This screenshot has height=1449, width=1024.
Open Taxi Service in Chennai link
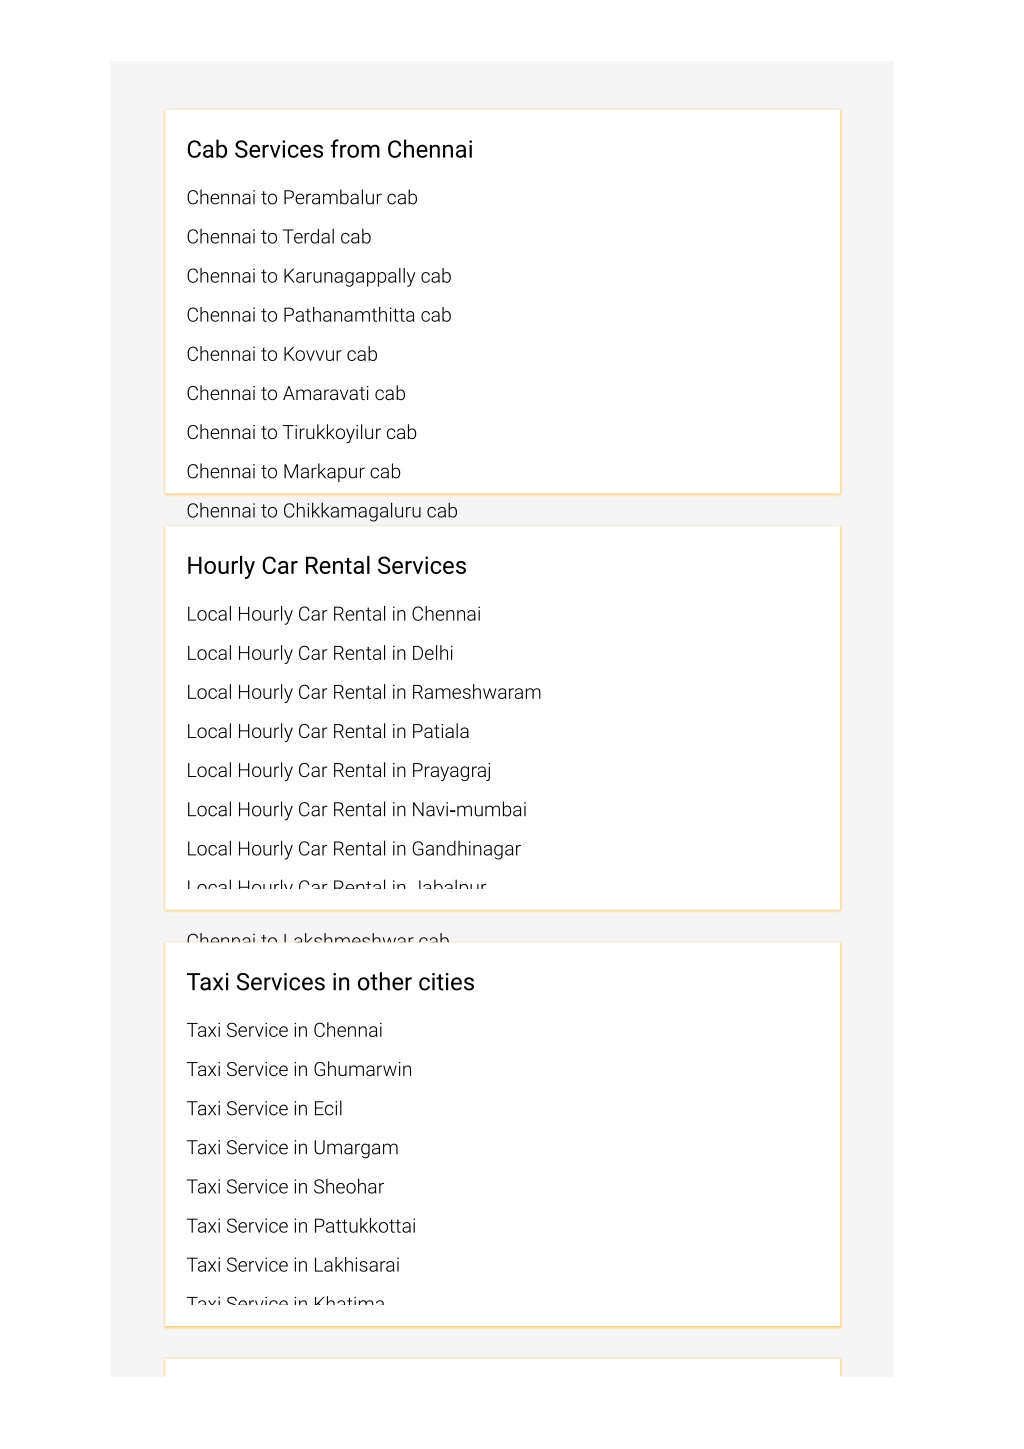pos(285,1030)
